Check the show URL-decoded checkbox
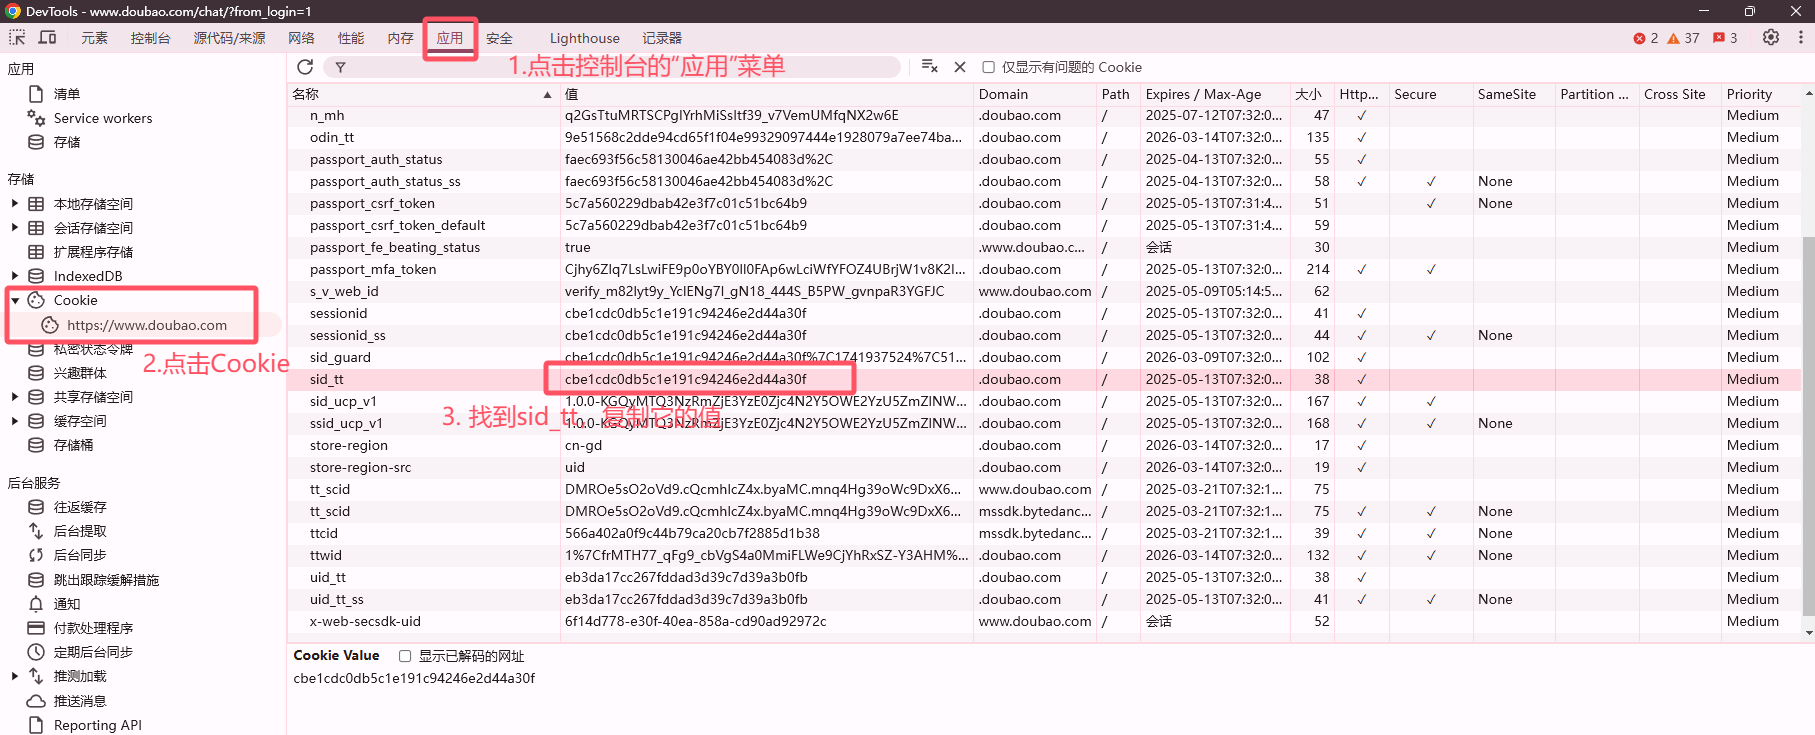The width and height of the screenshot is (1815, 735). point(405,656)
